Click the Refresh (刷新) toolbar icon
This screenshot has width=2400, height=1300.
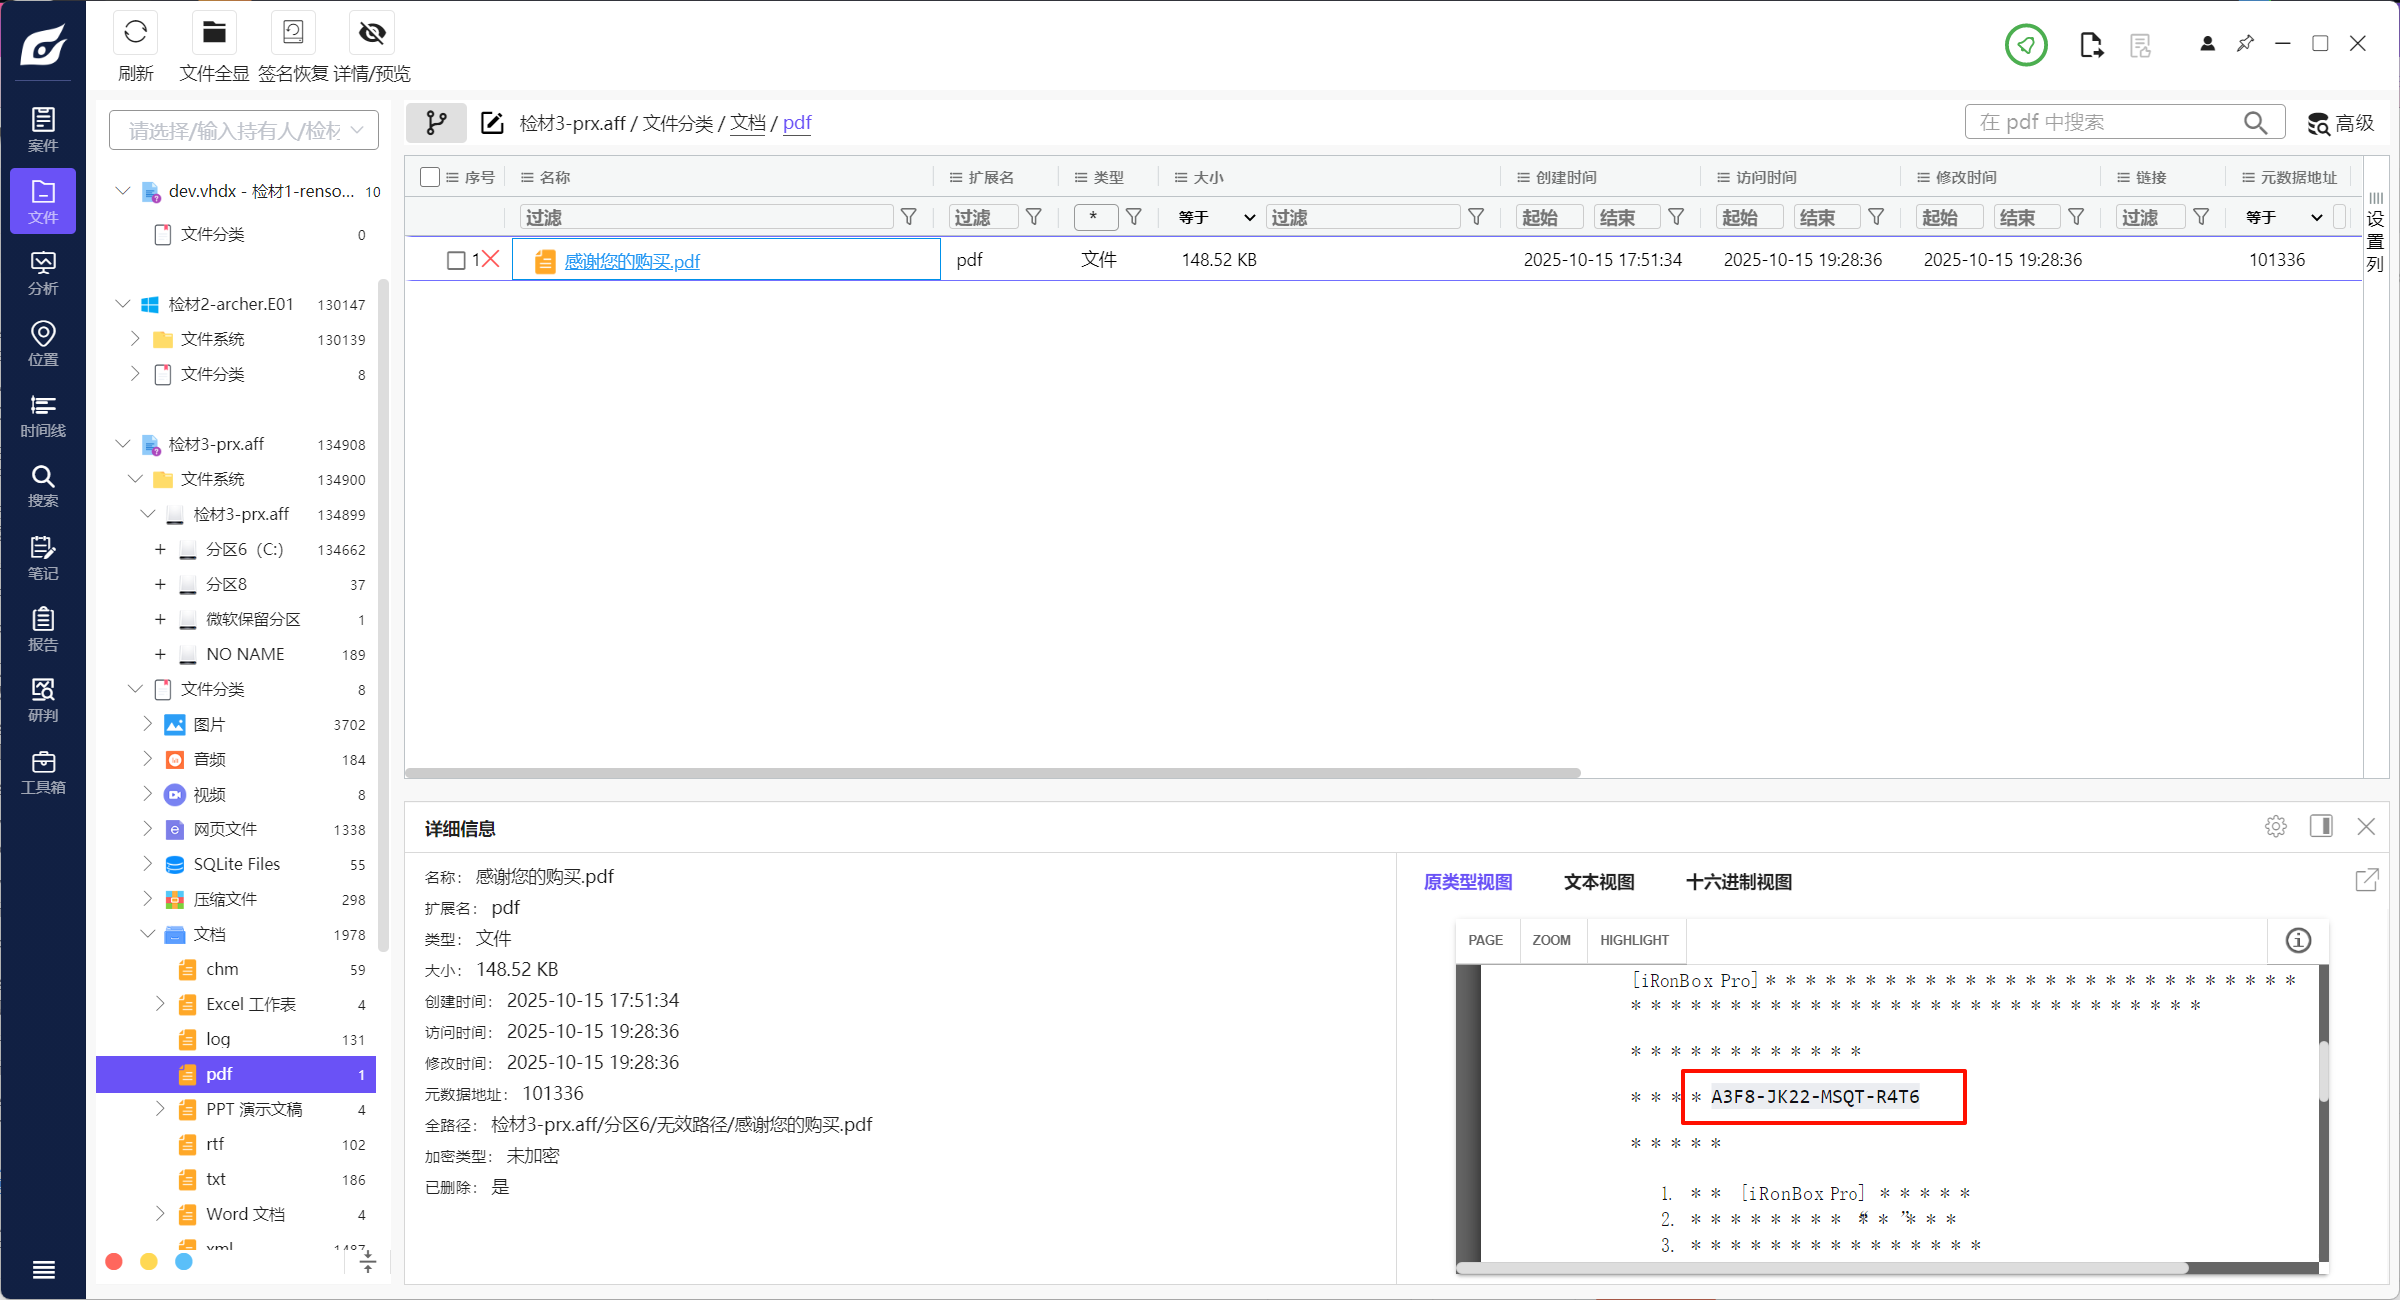(135, 33)
